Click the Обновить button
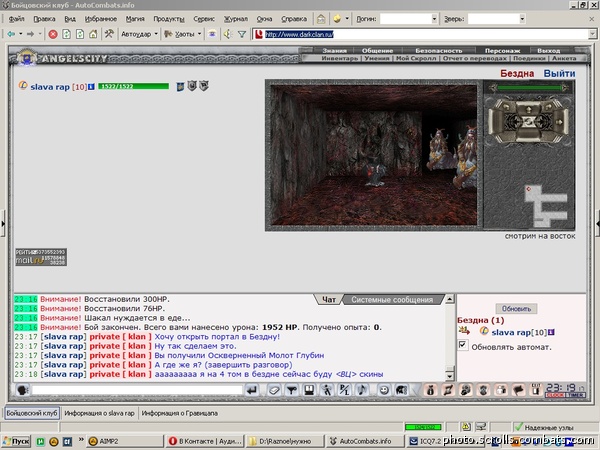This screenshot has height=450, width=600. click(x=516, y=308)
